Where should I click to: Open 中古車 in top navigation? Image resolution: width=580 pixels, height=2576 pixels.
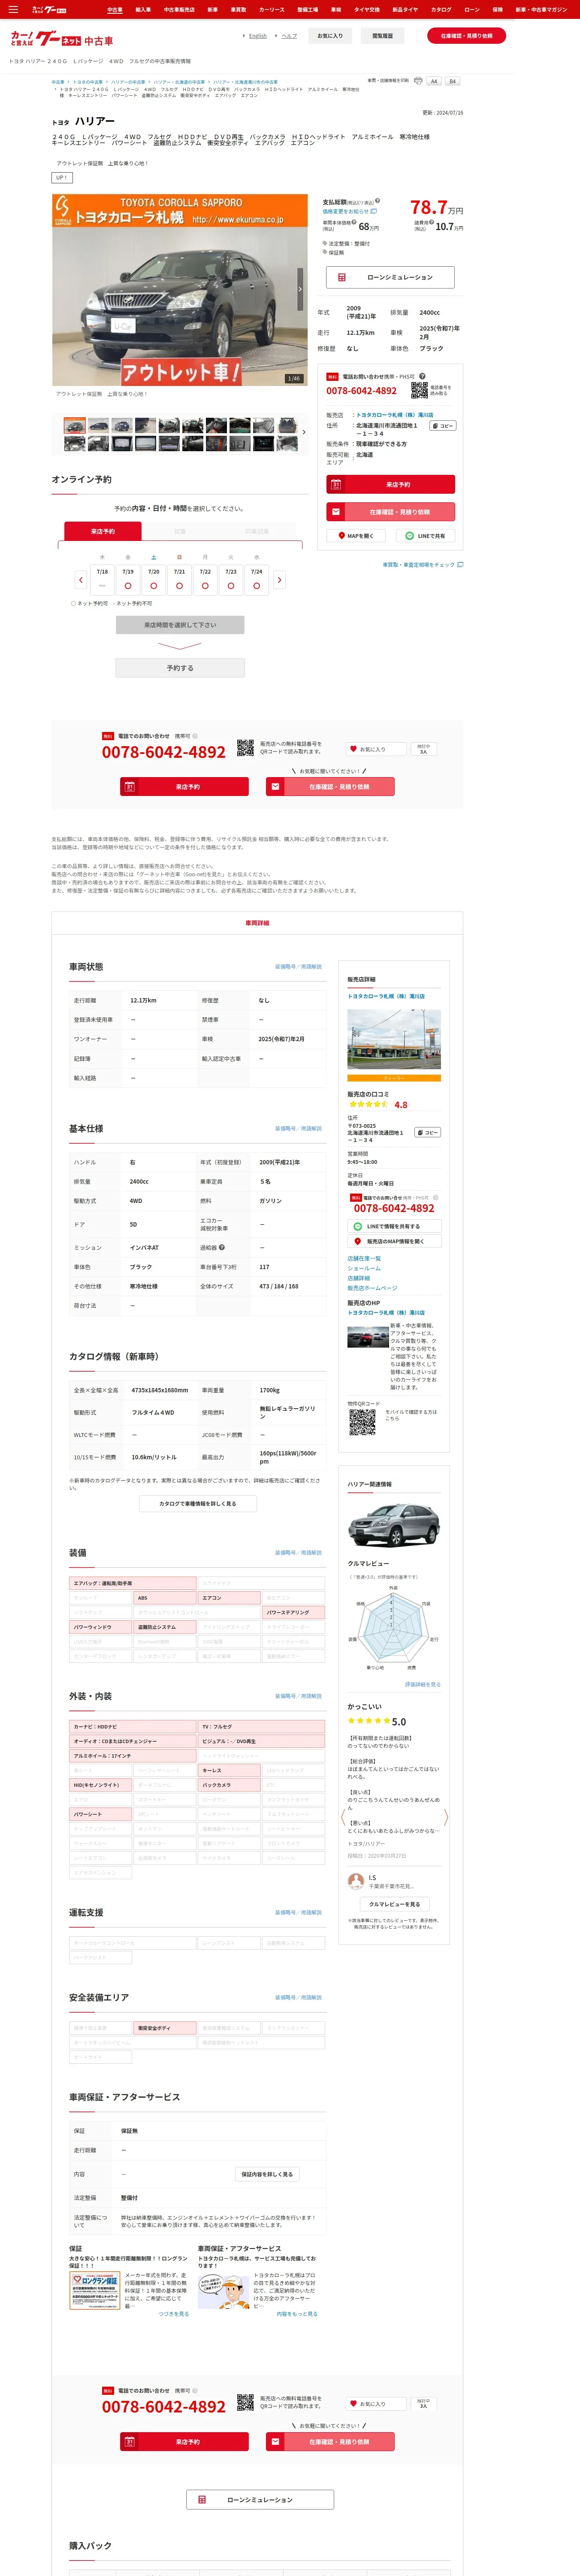(115, 10)
